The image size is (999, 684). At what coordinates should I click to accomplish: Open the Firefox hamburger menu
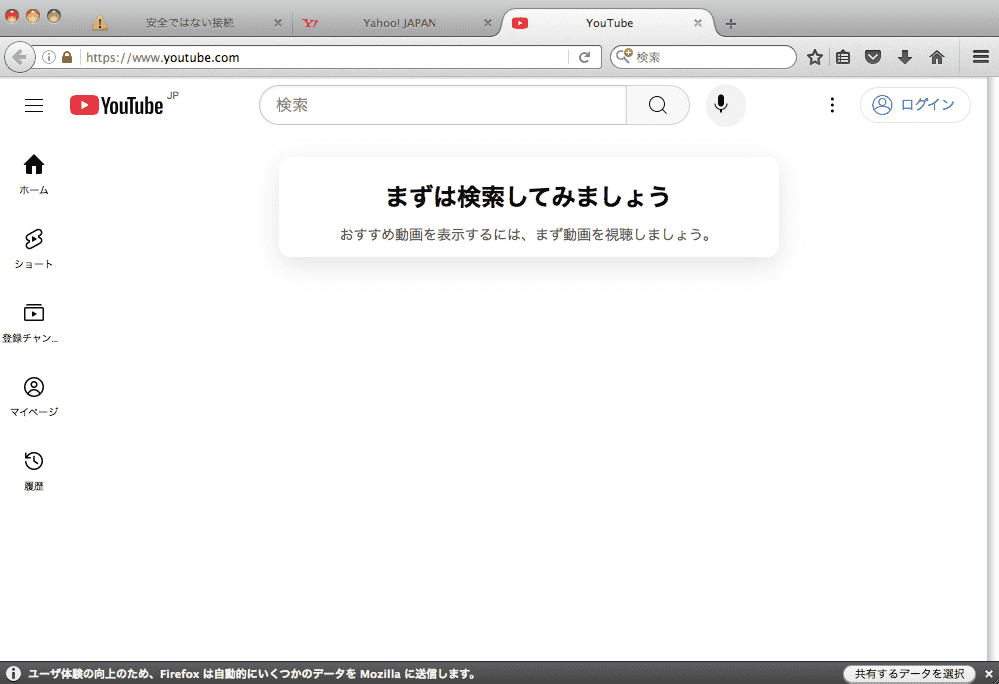(981, 57)
